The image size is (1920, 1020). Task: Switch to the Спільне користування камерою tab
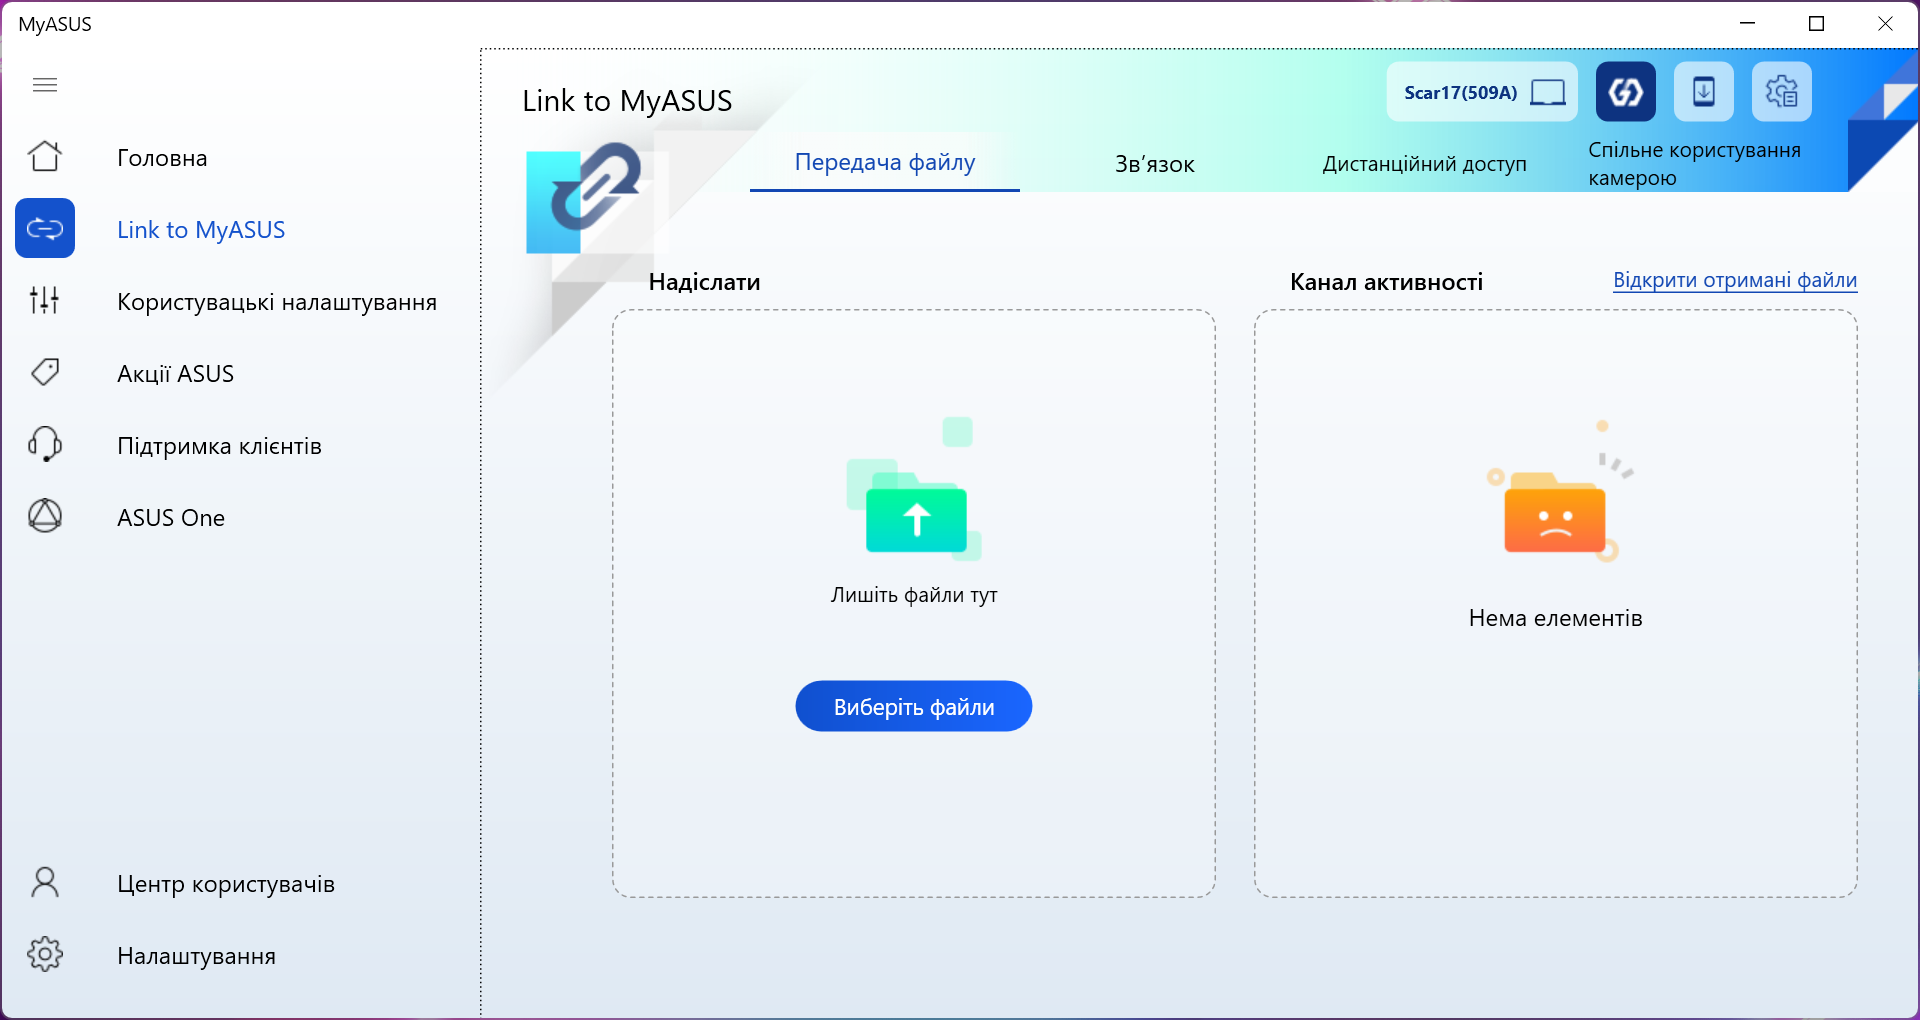pos(1695,164)
